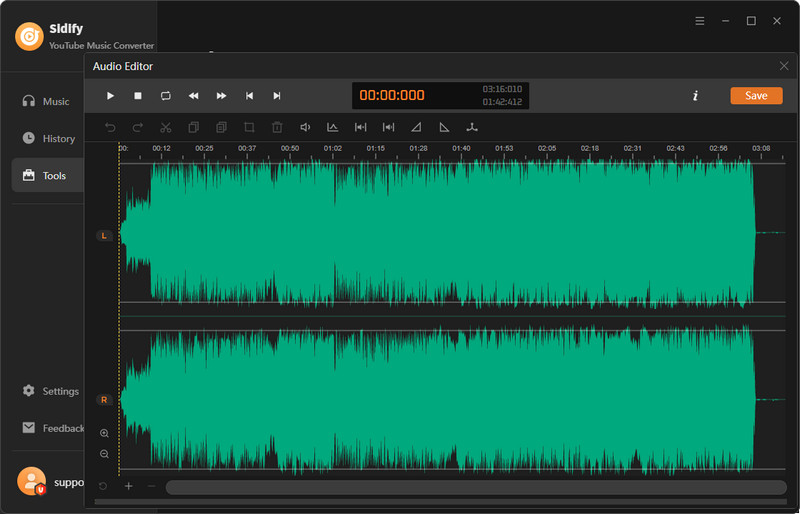Click the 02:05 timeline marker

547,148
